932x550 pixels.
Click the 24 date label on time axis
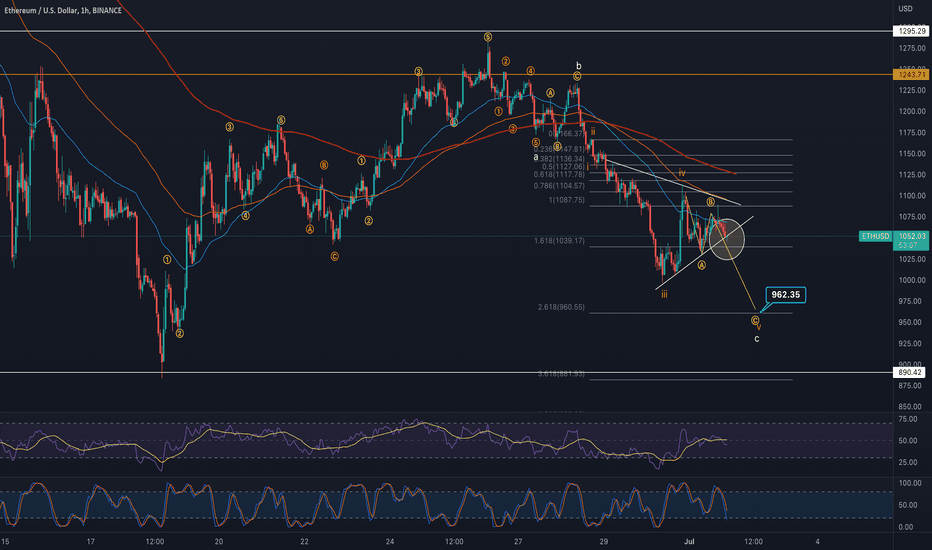390,541
